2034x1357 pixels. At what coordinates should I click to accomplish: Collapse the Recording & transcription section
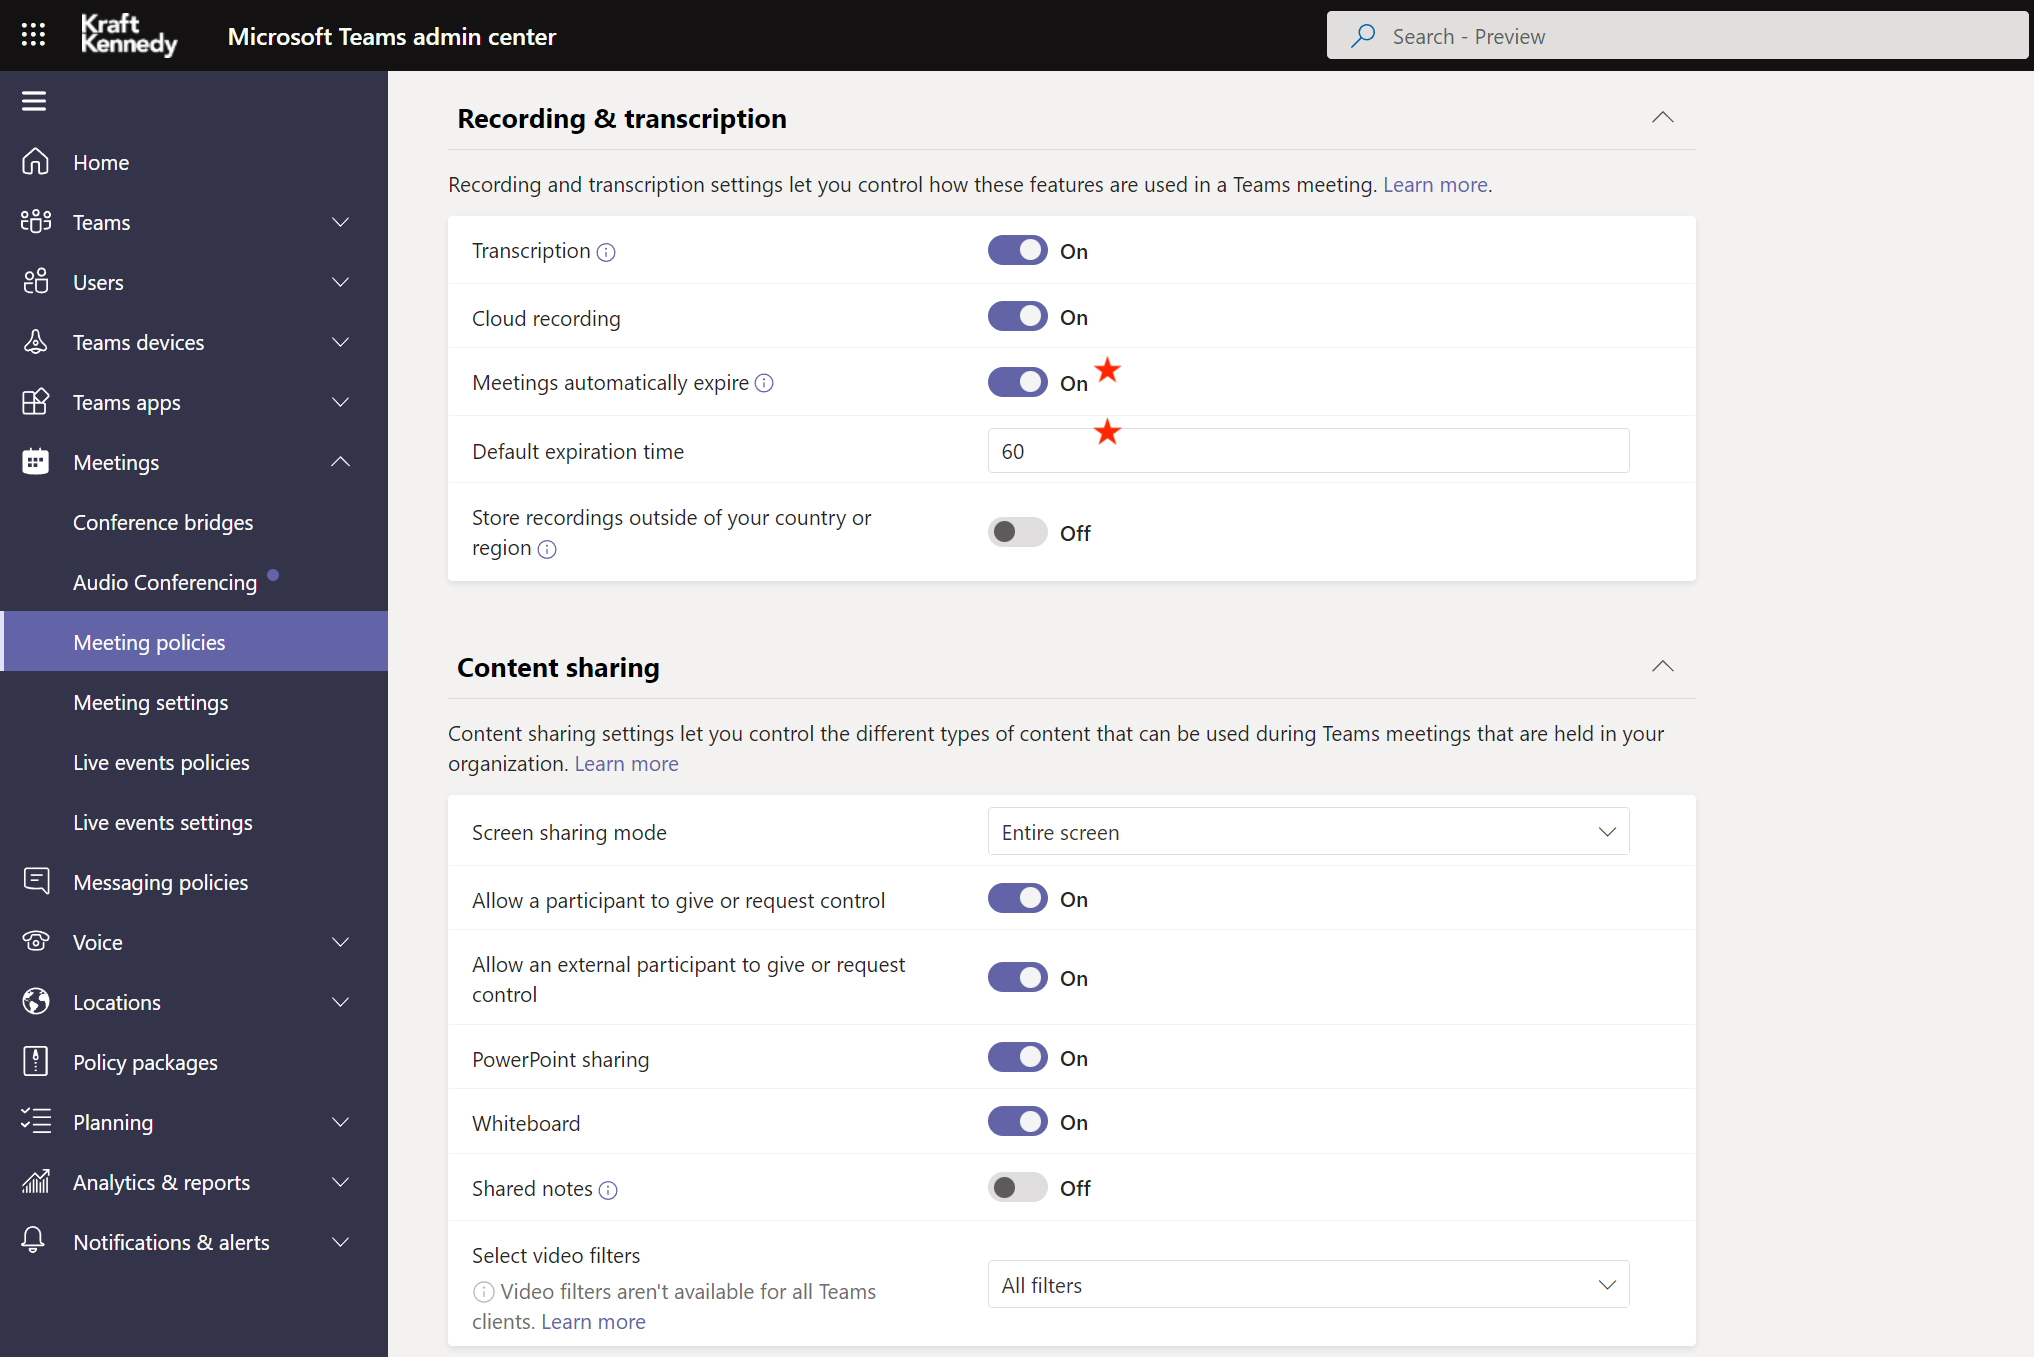1662,118
